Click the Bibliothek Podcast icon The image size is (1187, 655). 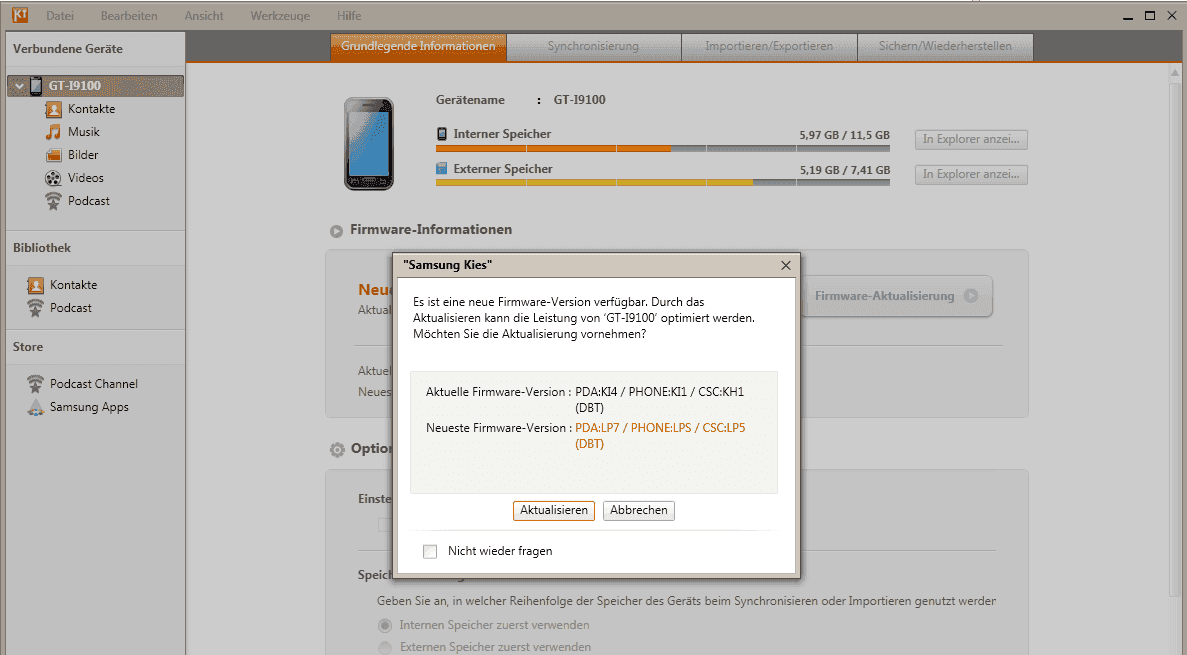pyautogui.click(x=35, y=308)
